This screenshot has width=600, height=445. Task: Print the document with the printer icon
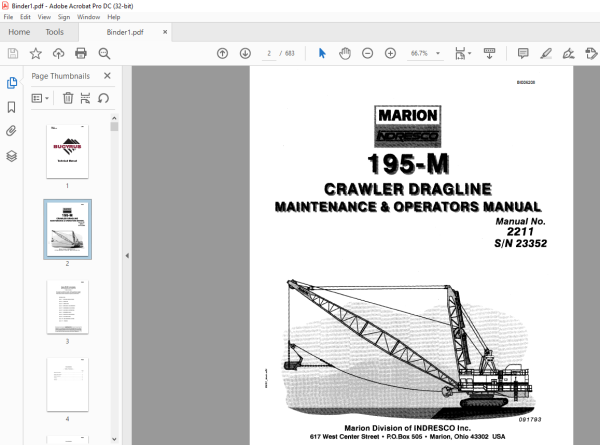pos(81,53)
